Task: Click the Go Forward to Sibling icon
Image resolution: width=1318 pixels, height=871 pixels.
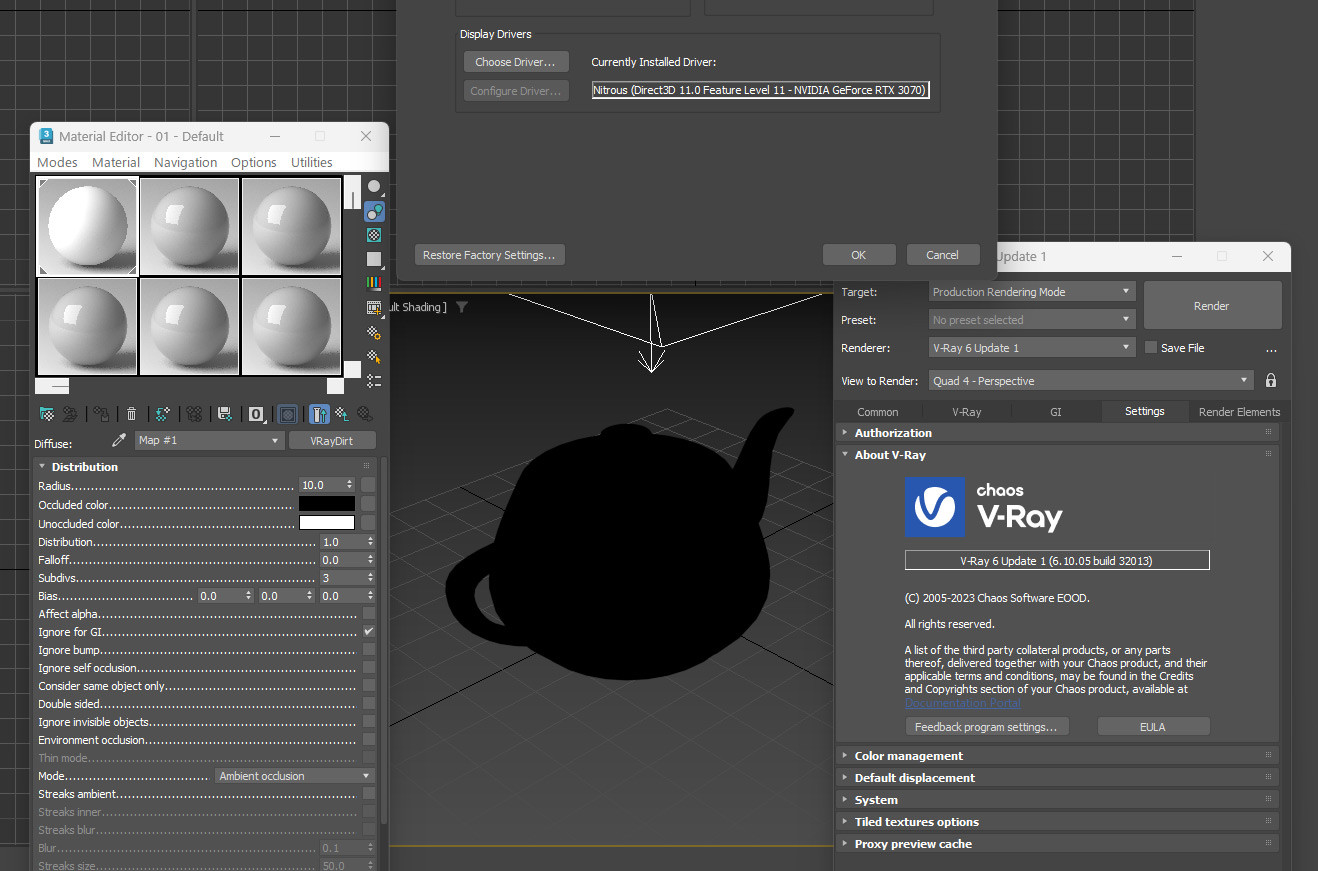Action: 366,413
